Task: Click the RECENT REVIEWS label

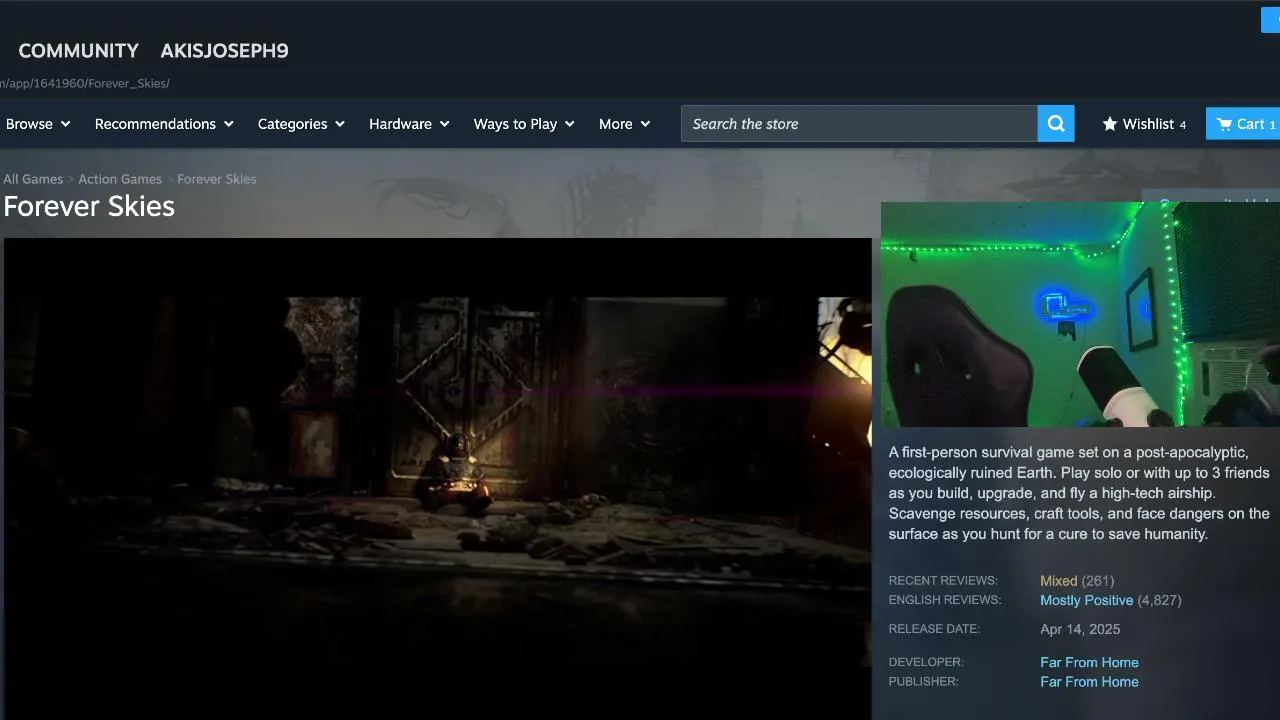Action: pyautogui.click(x=943, y=581)
